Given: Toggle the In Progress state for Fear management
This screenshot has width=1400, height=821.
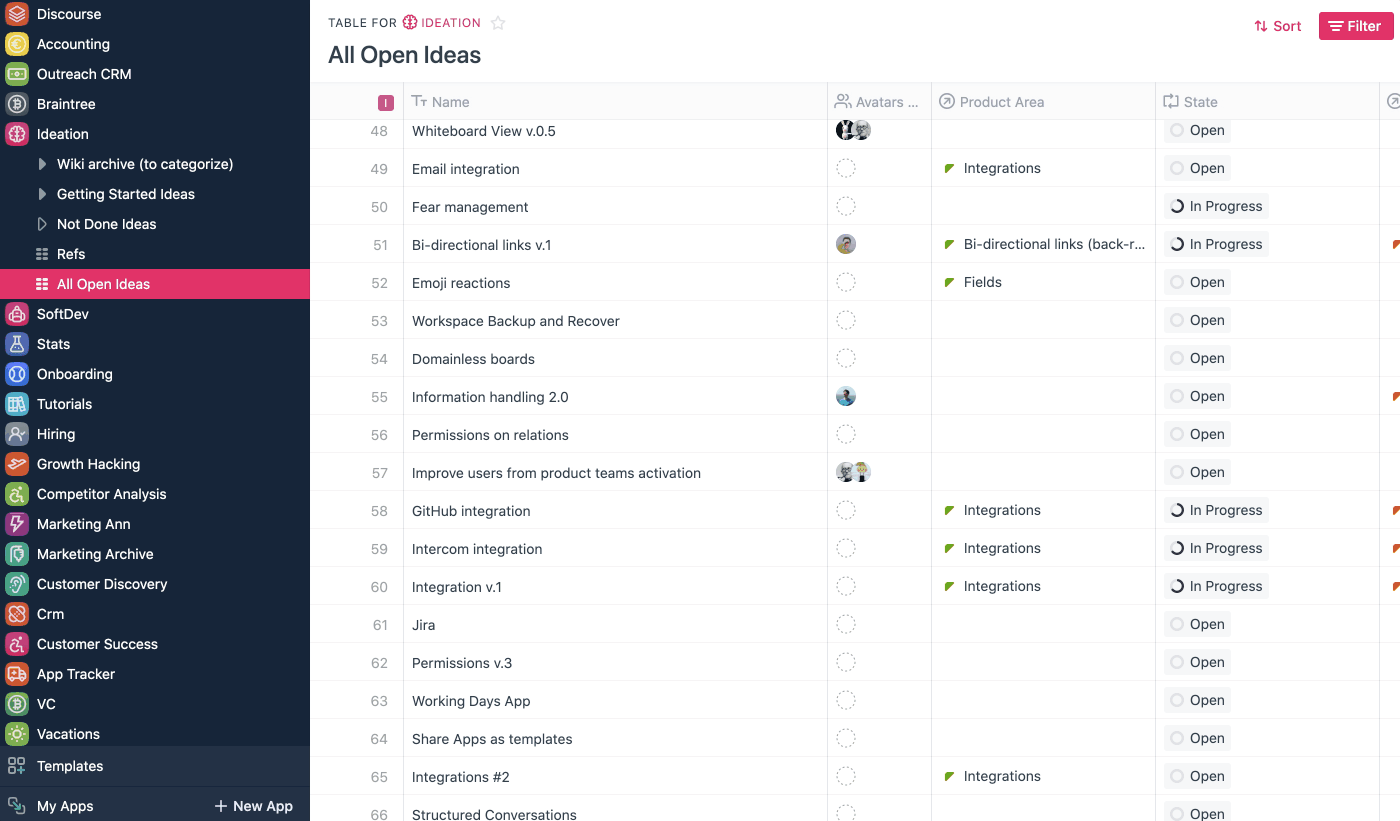Looking at the screenshot, I should [1216, 207].
